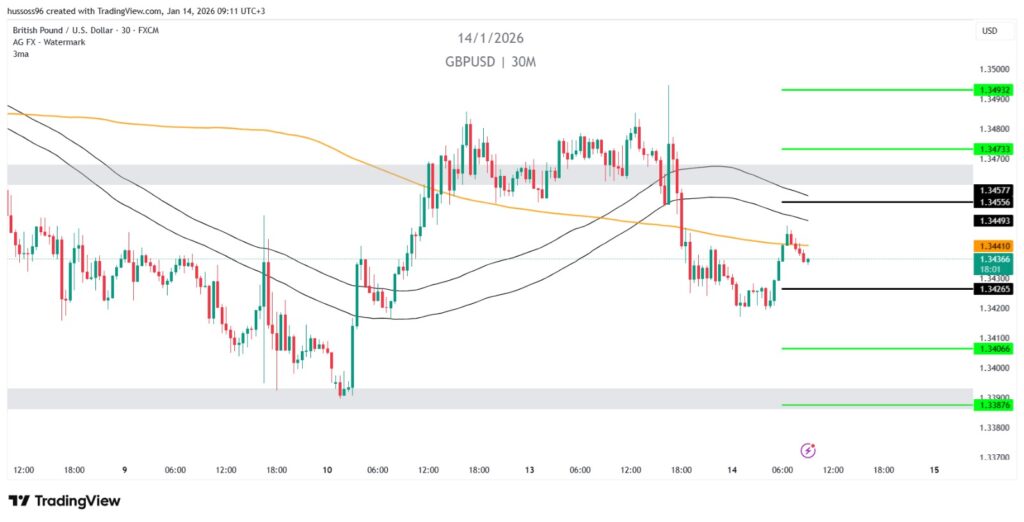The height and width of the screenshot is (522, 1024).
Task: Click the pink lightning economic event icon
Action: tap(808, 450)
